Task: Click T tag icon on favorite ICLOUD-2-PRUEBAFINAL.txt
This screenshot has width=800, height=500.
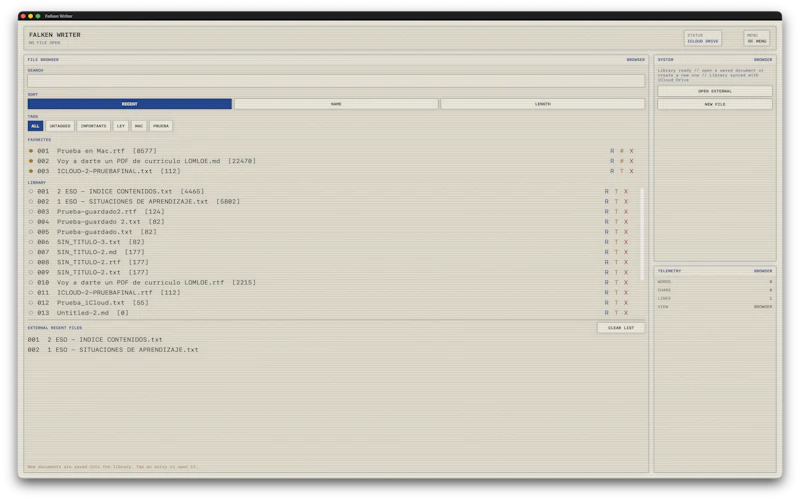Action: coord(621,171)
